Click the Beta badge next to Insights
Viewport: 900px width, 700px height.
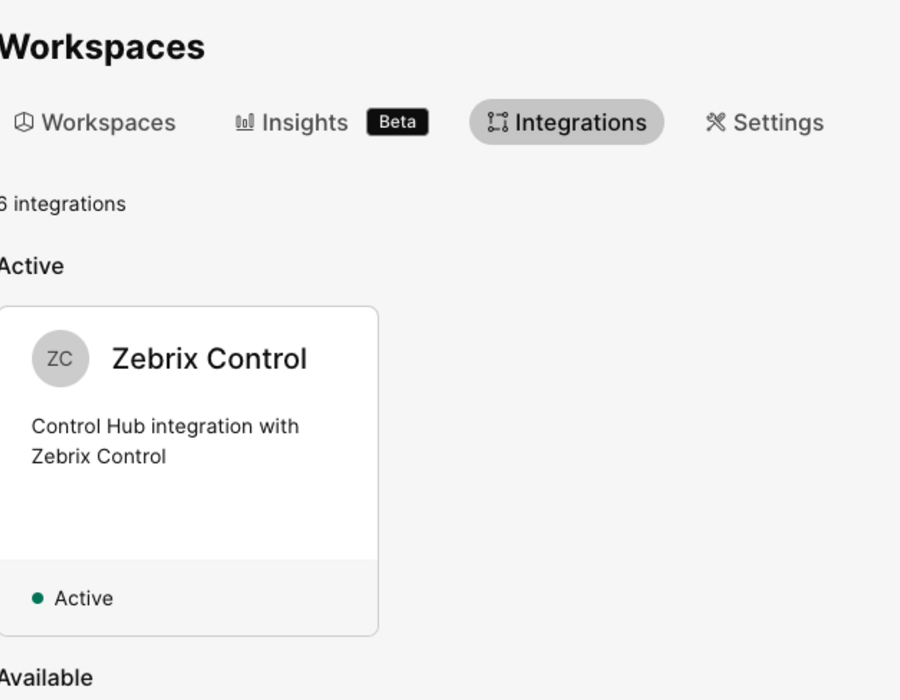coord(398,122)
